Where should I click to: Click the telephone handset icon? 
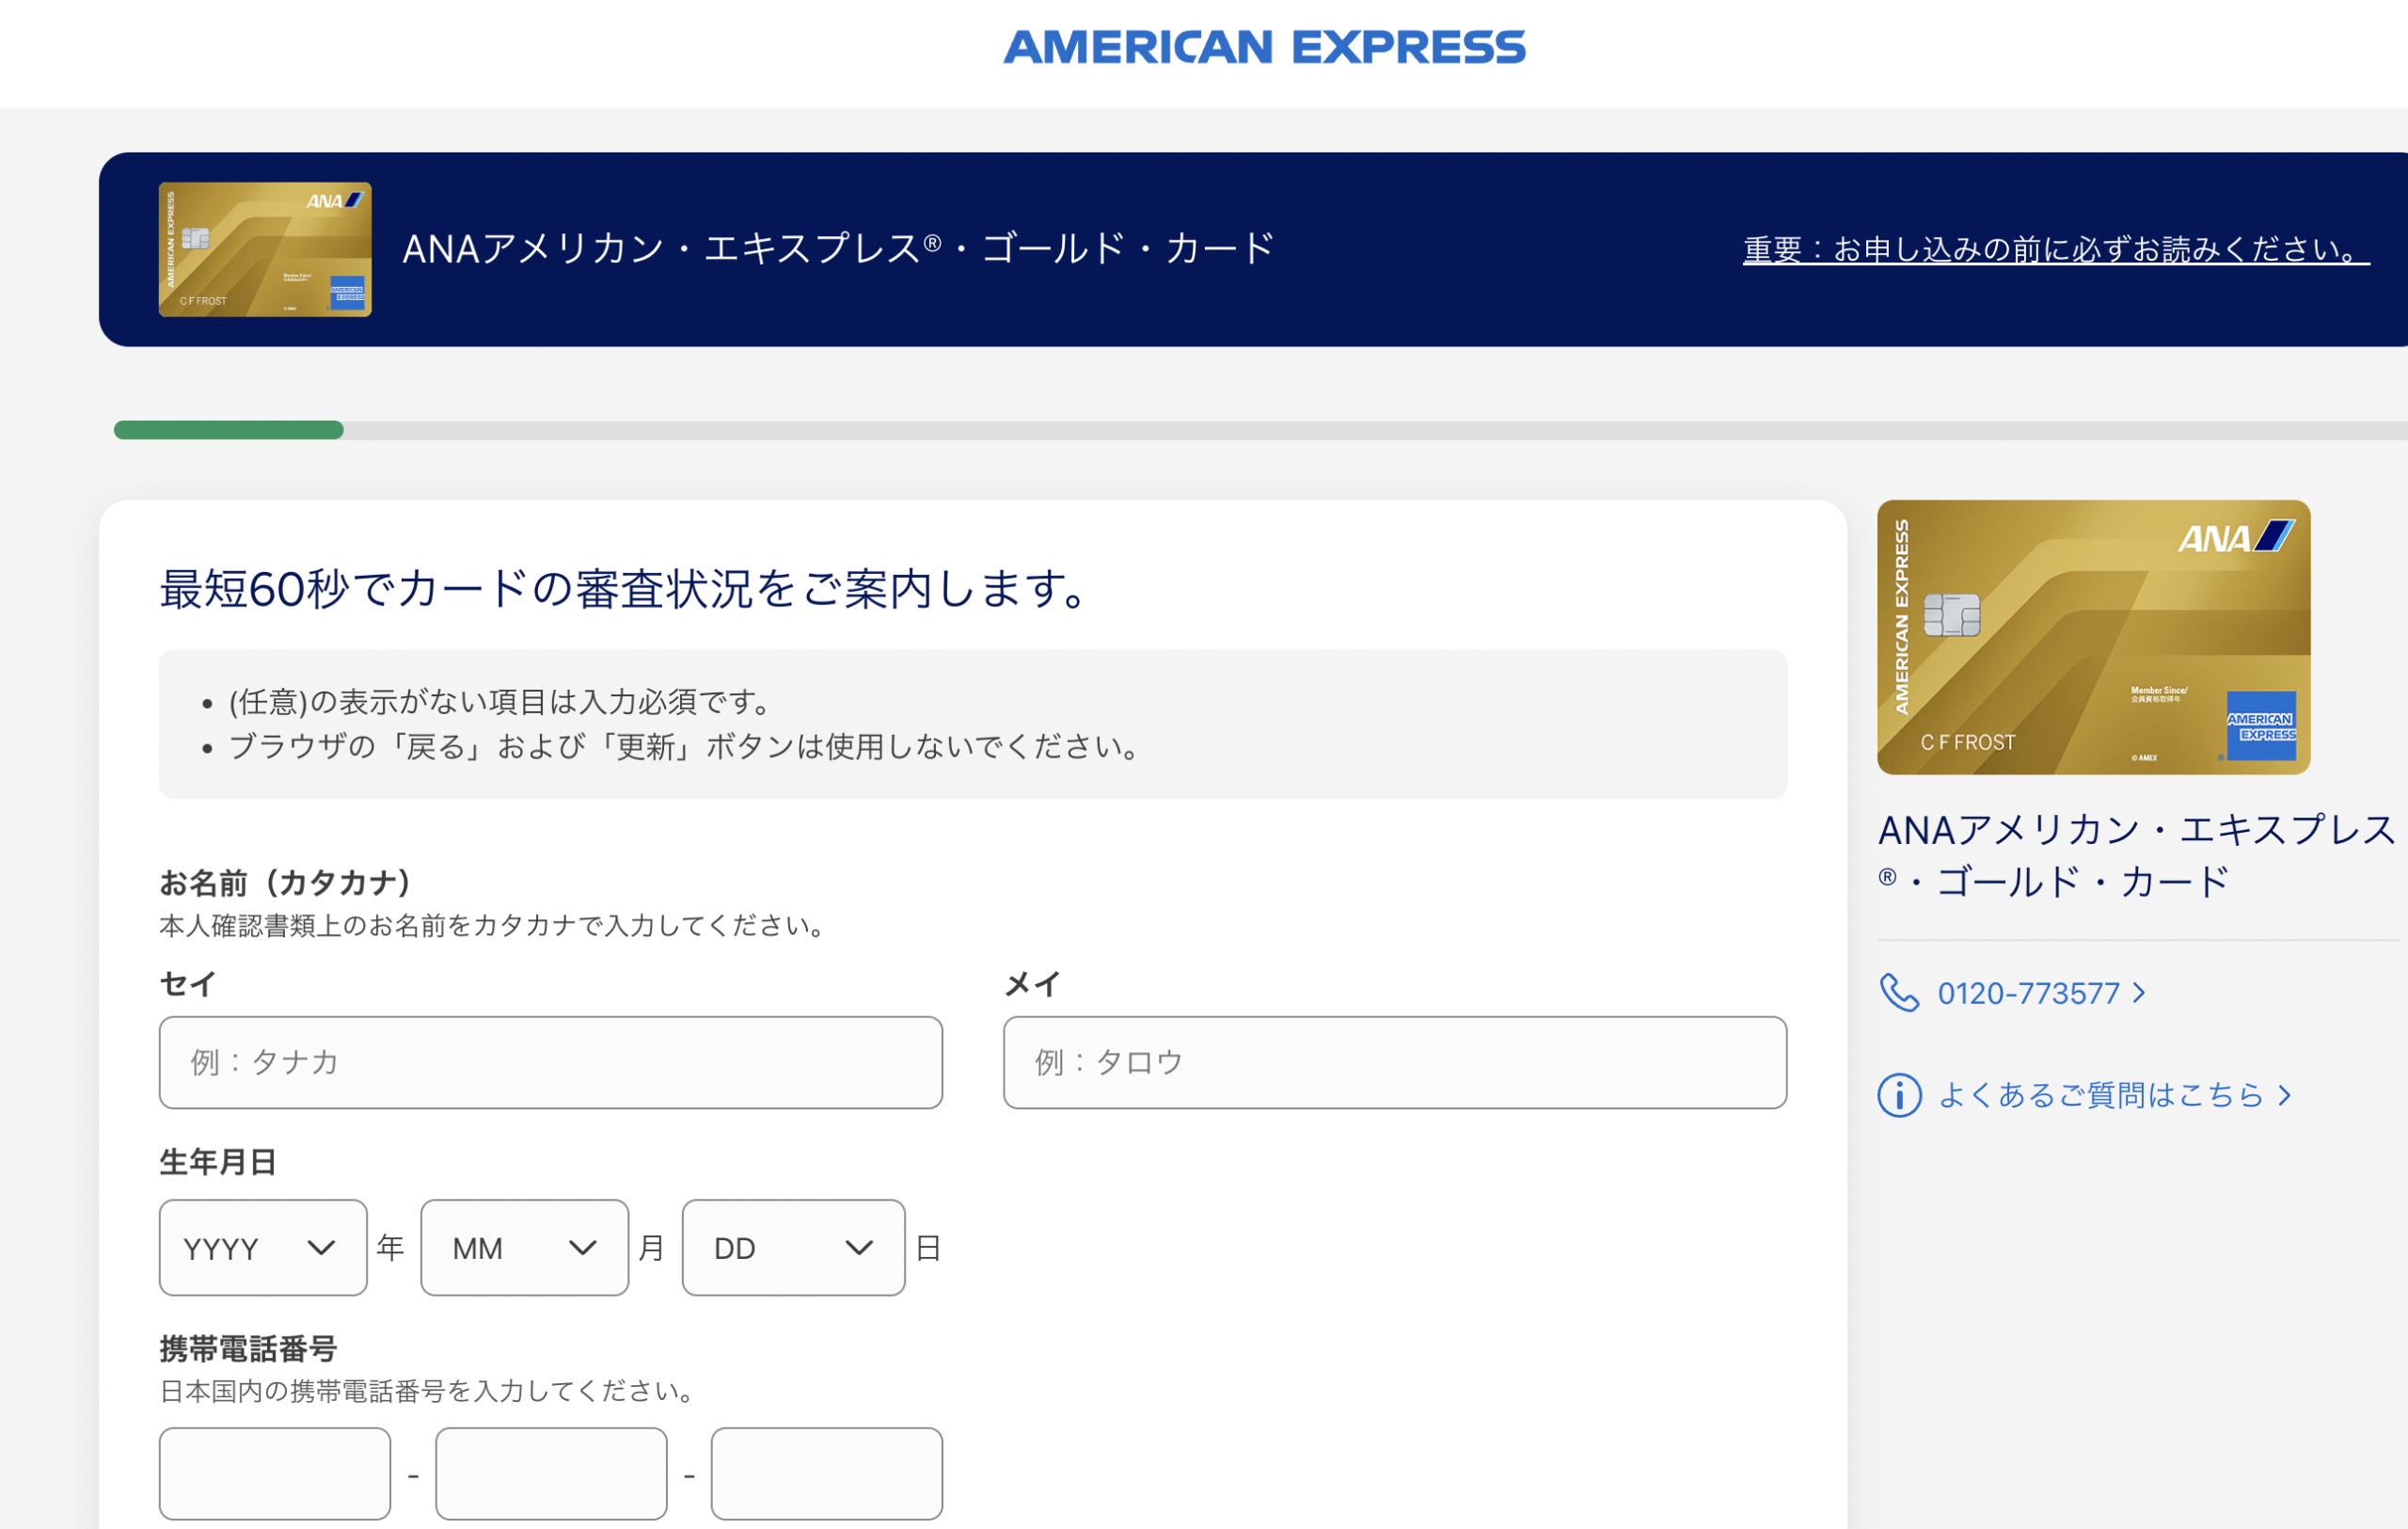point(1899,993)
